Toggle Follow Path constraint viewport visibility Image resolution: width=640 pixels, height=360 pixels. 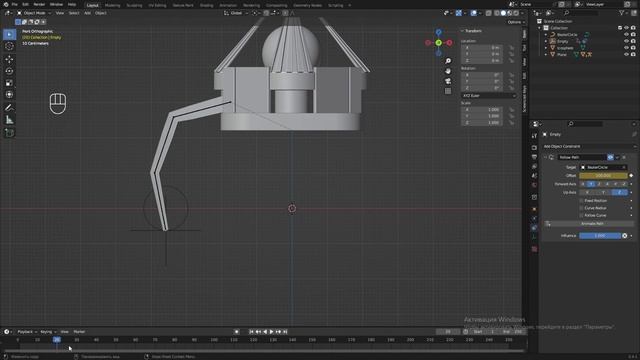click(610, 158)
